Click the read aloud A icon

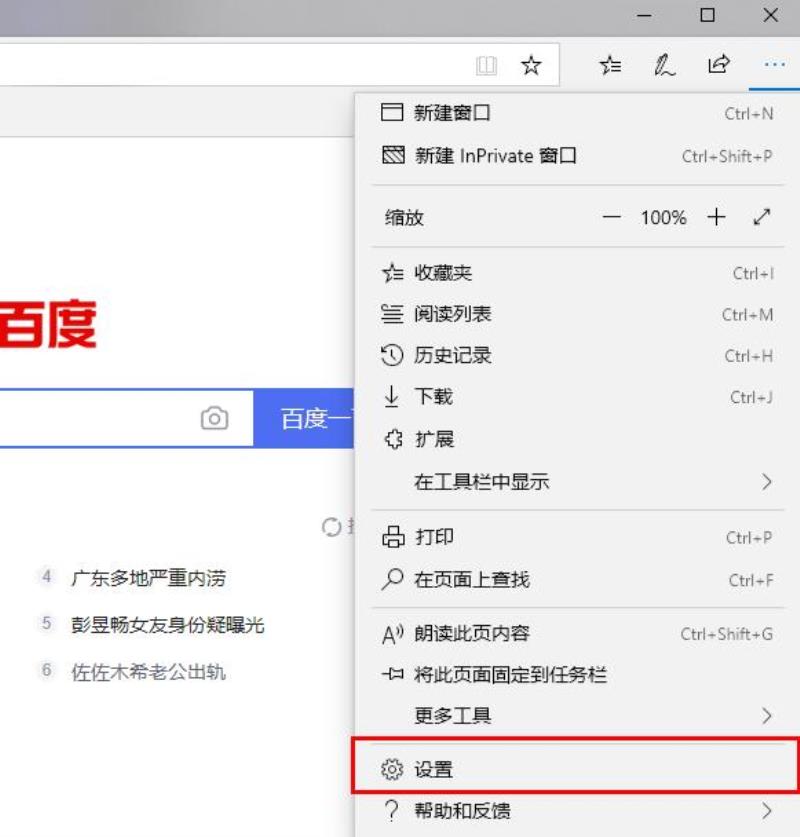[393, 634]
